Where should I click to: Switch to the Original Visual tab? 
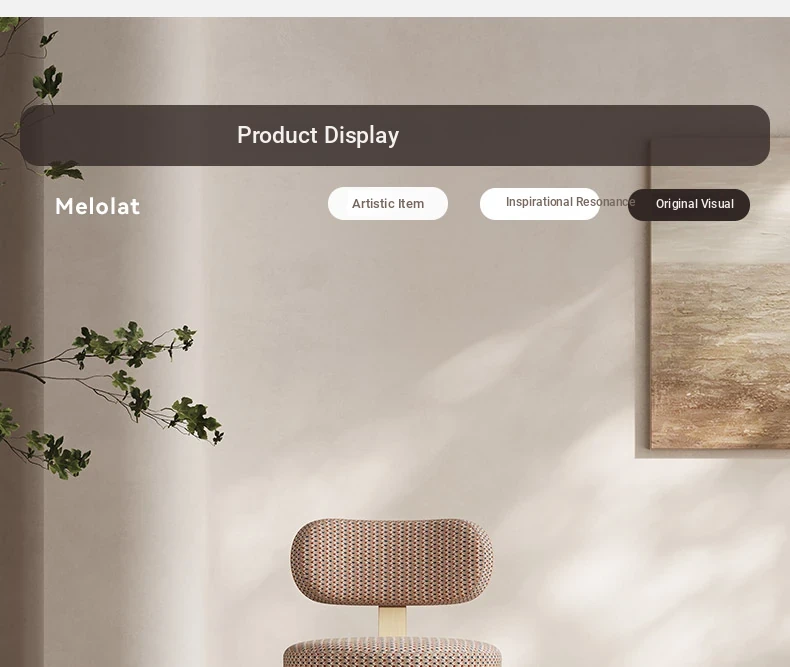pos(689,205)
